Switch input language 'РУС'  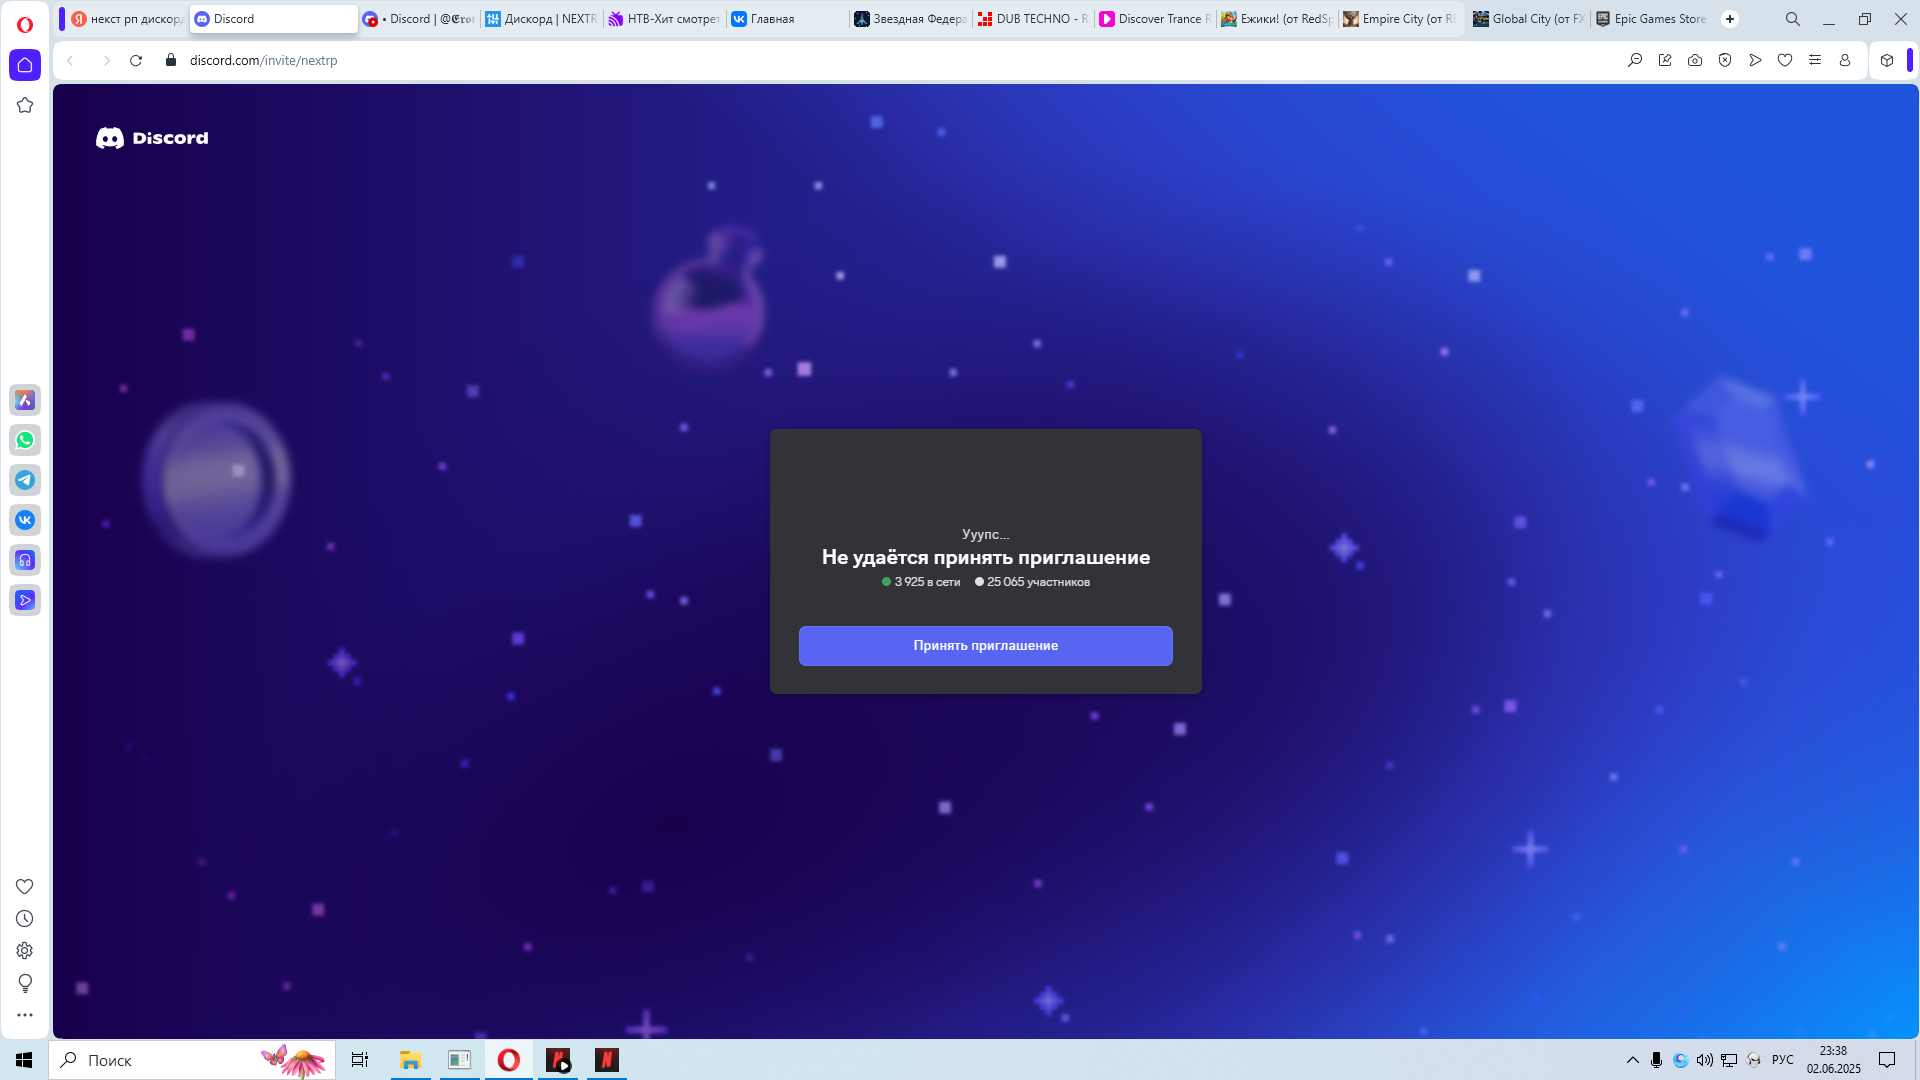coord(1783,1060)
